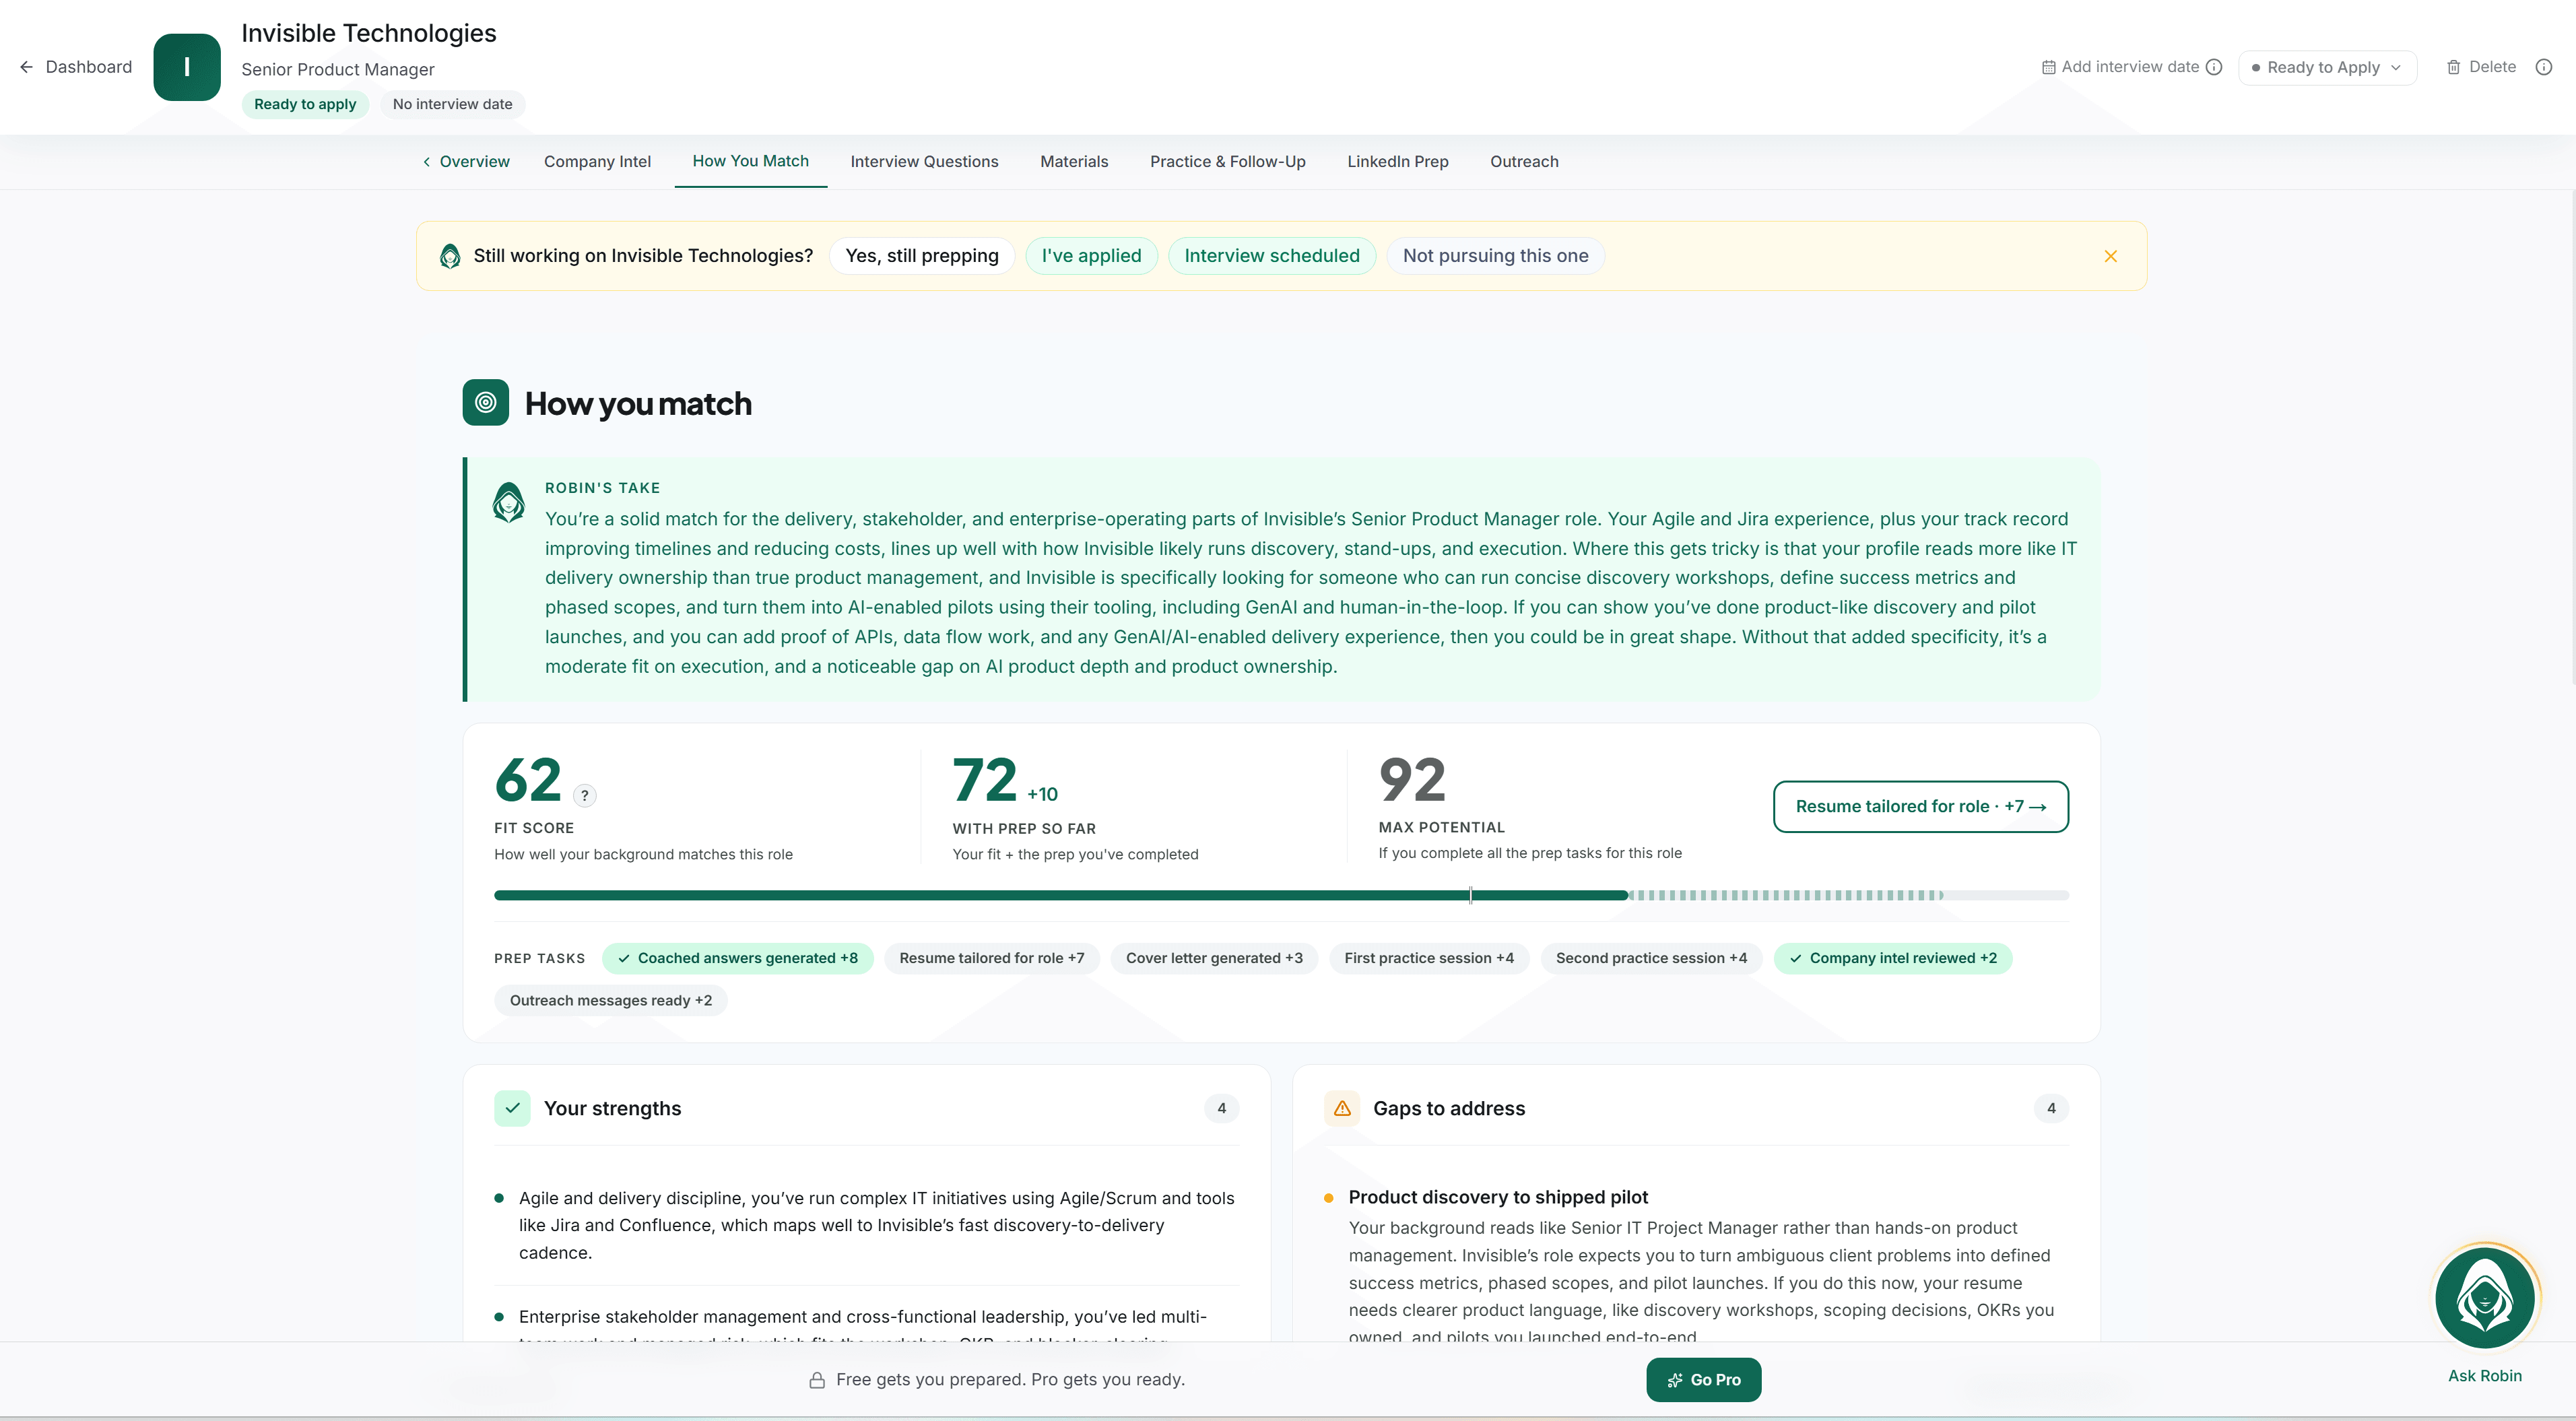This screenshot has height=1421, width=2576.
Task: Open the Practice & Follow-Up tab
Action: (1227, 161)
